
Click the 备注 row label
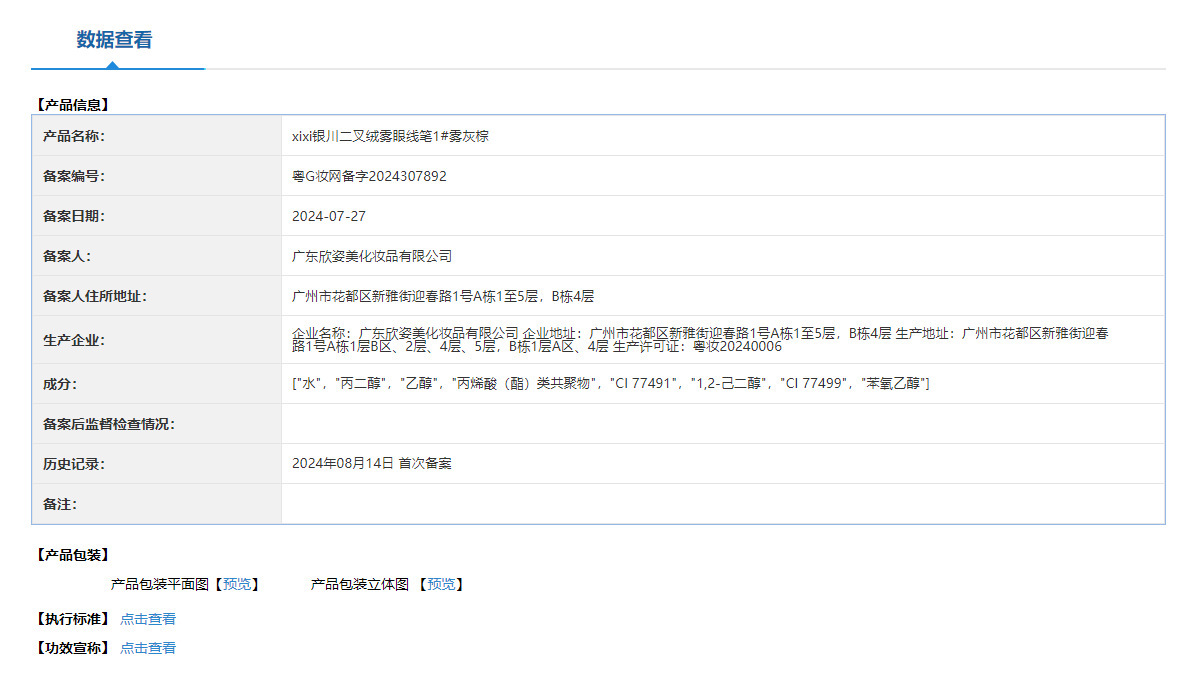coord(60,504)
